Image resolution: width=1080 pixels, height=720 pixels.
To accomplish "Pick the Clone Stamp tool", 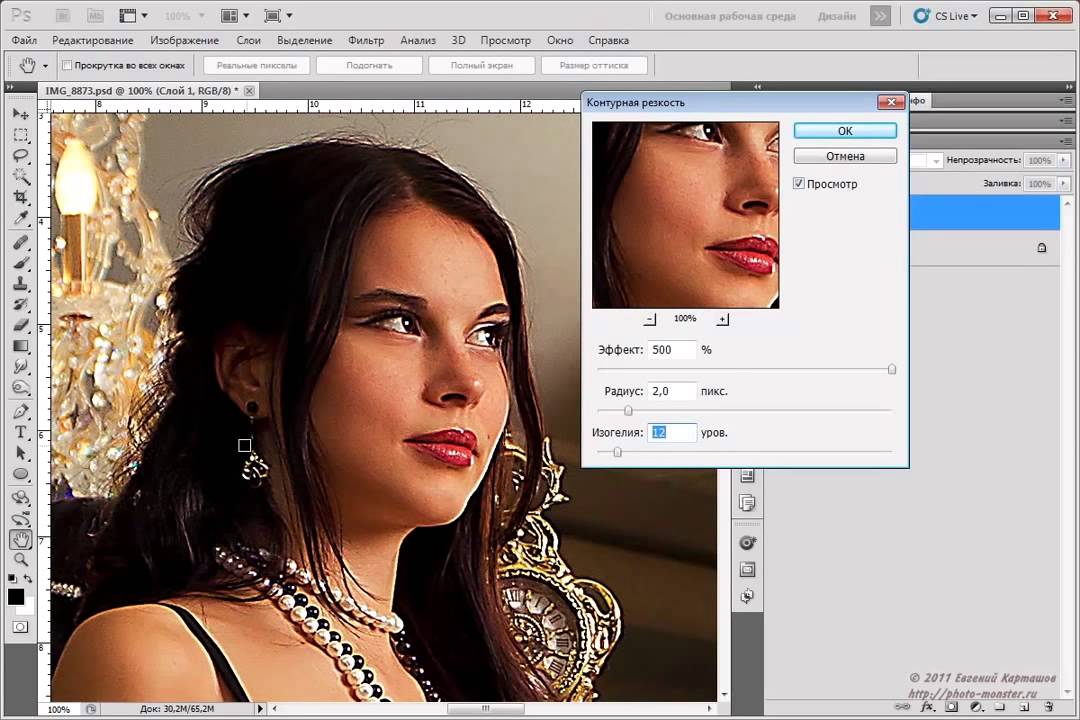I will coord(20,284).
